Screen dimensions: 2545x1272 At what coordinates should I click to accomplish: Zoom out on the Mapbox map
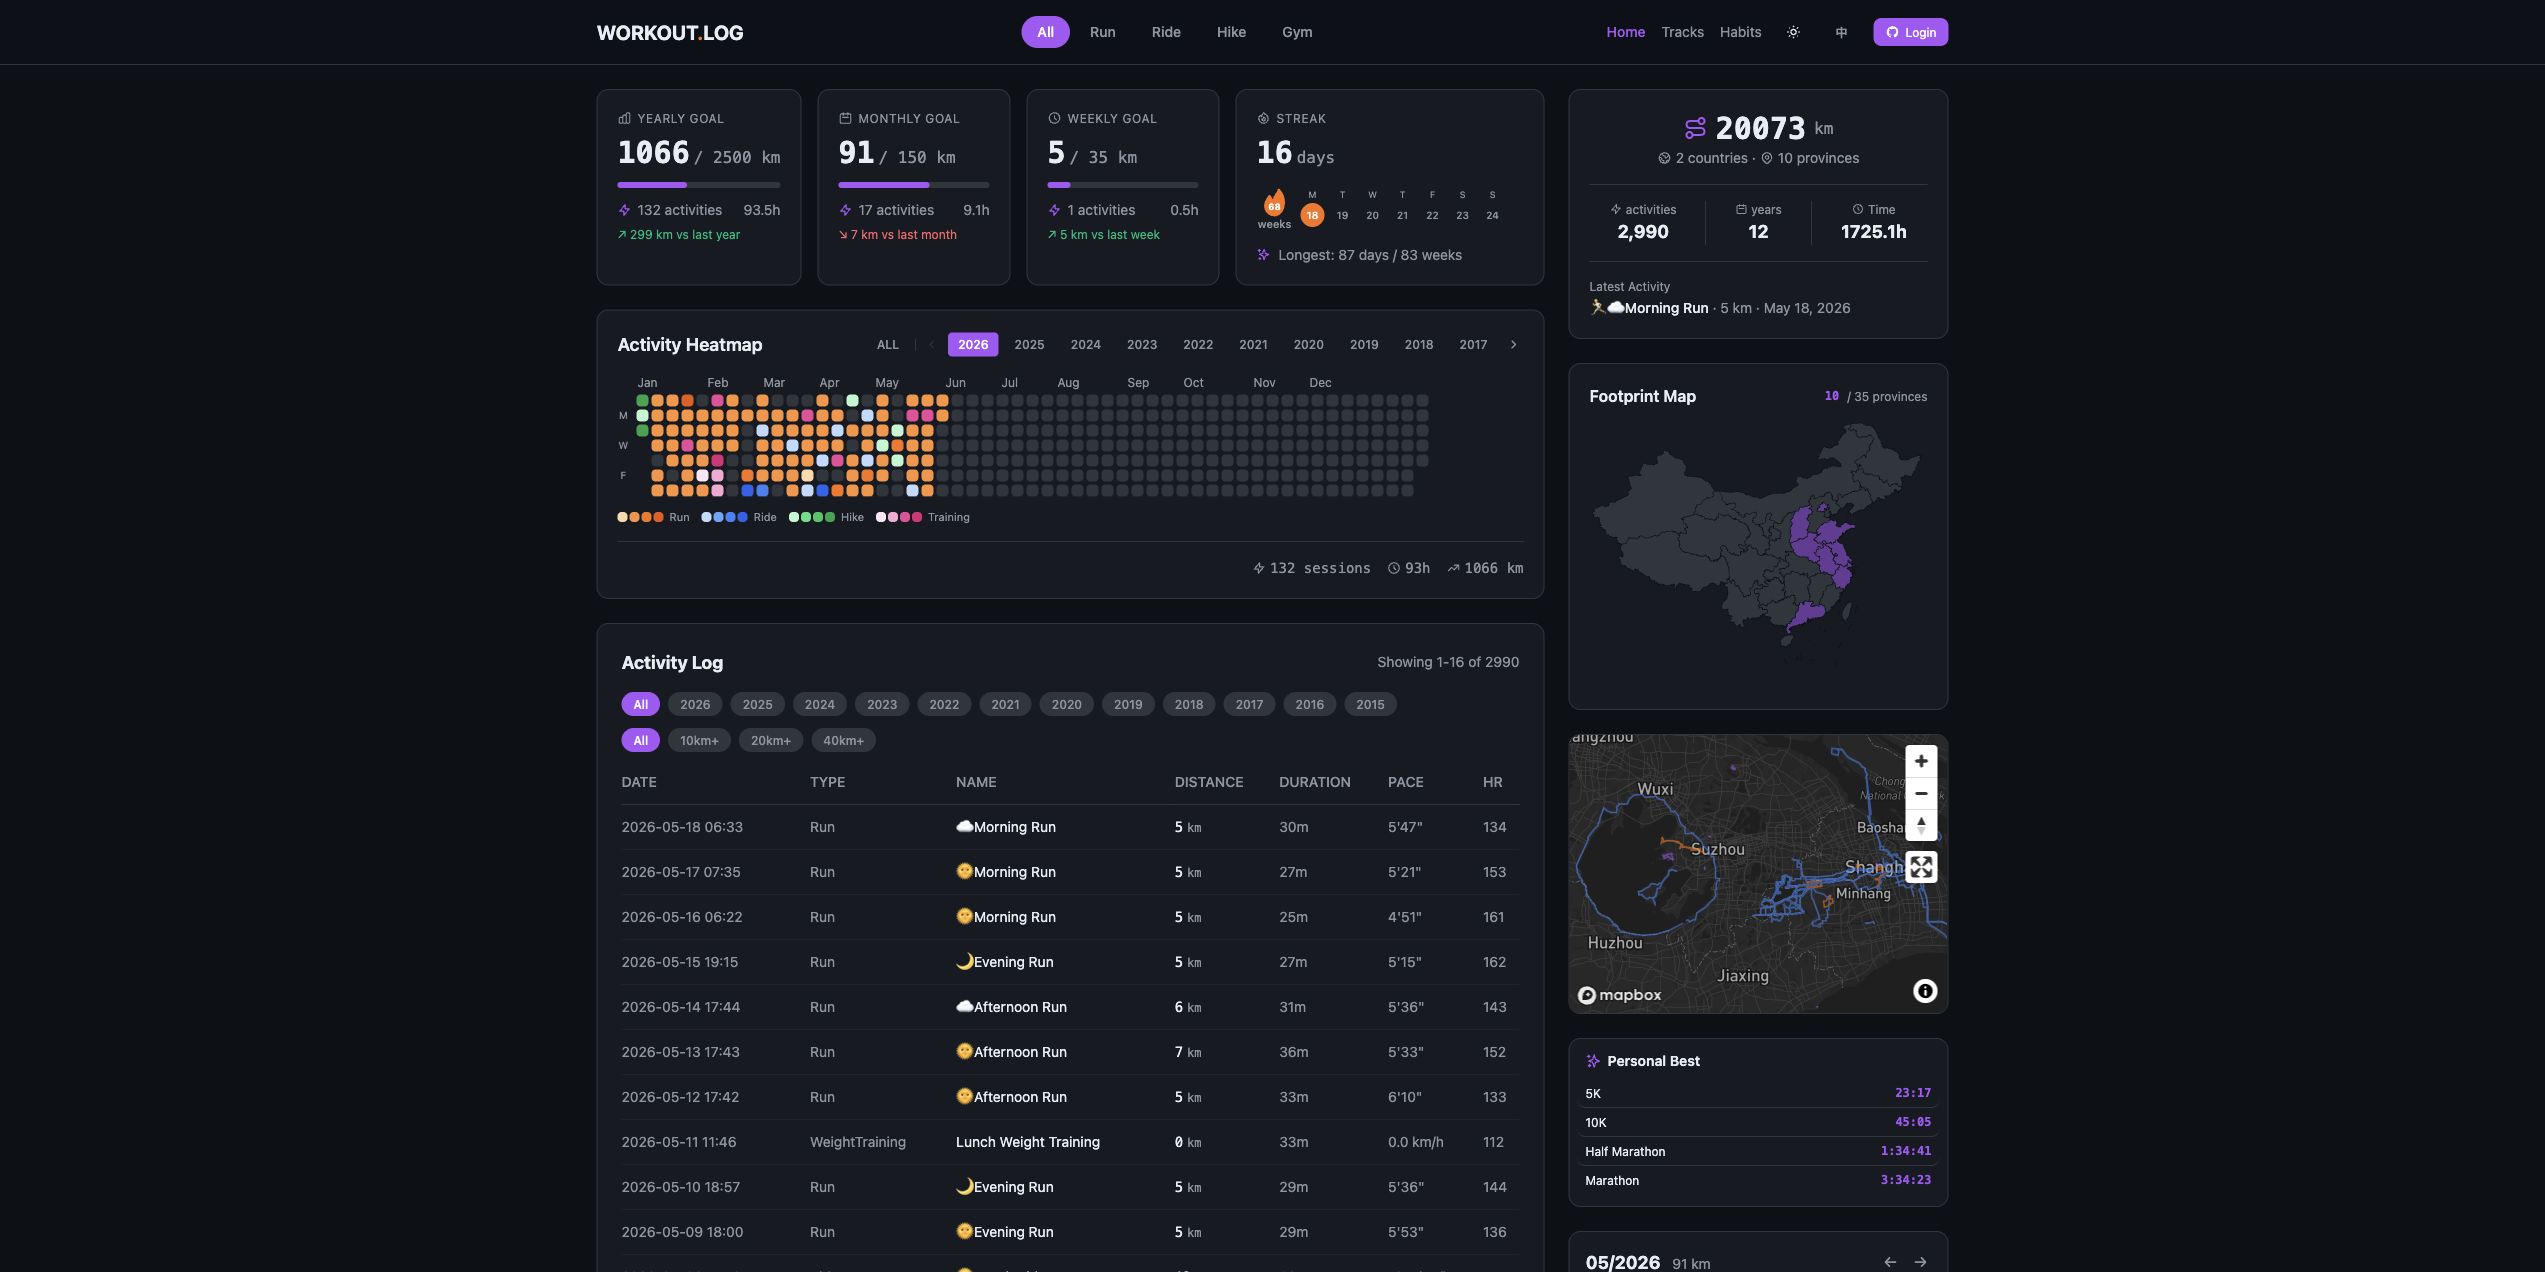coord(1921,793)
